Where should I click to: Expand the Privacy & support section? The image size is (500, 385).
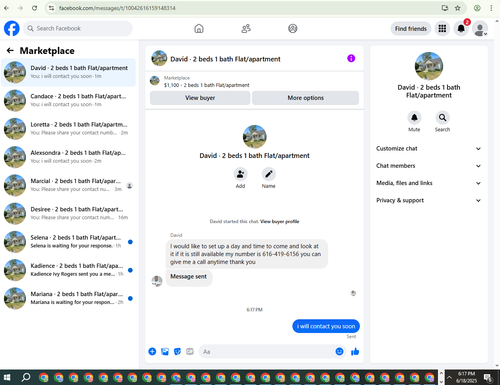(x=429, y=200)
